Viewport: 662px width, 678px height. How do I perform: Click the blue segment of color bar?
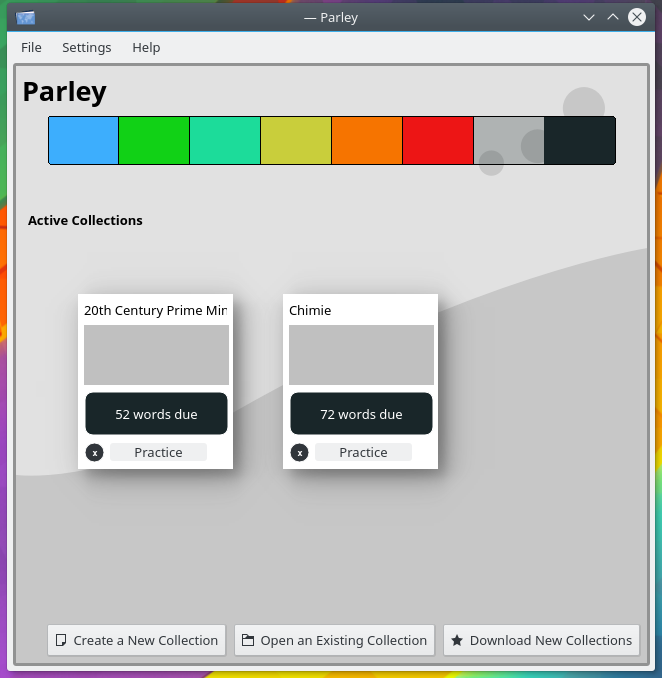point(84,140)
